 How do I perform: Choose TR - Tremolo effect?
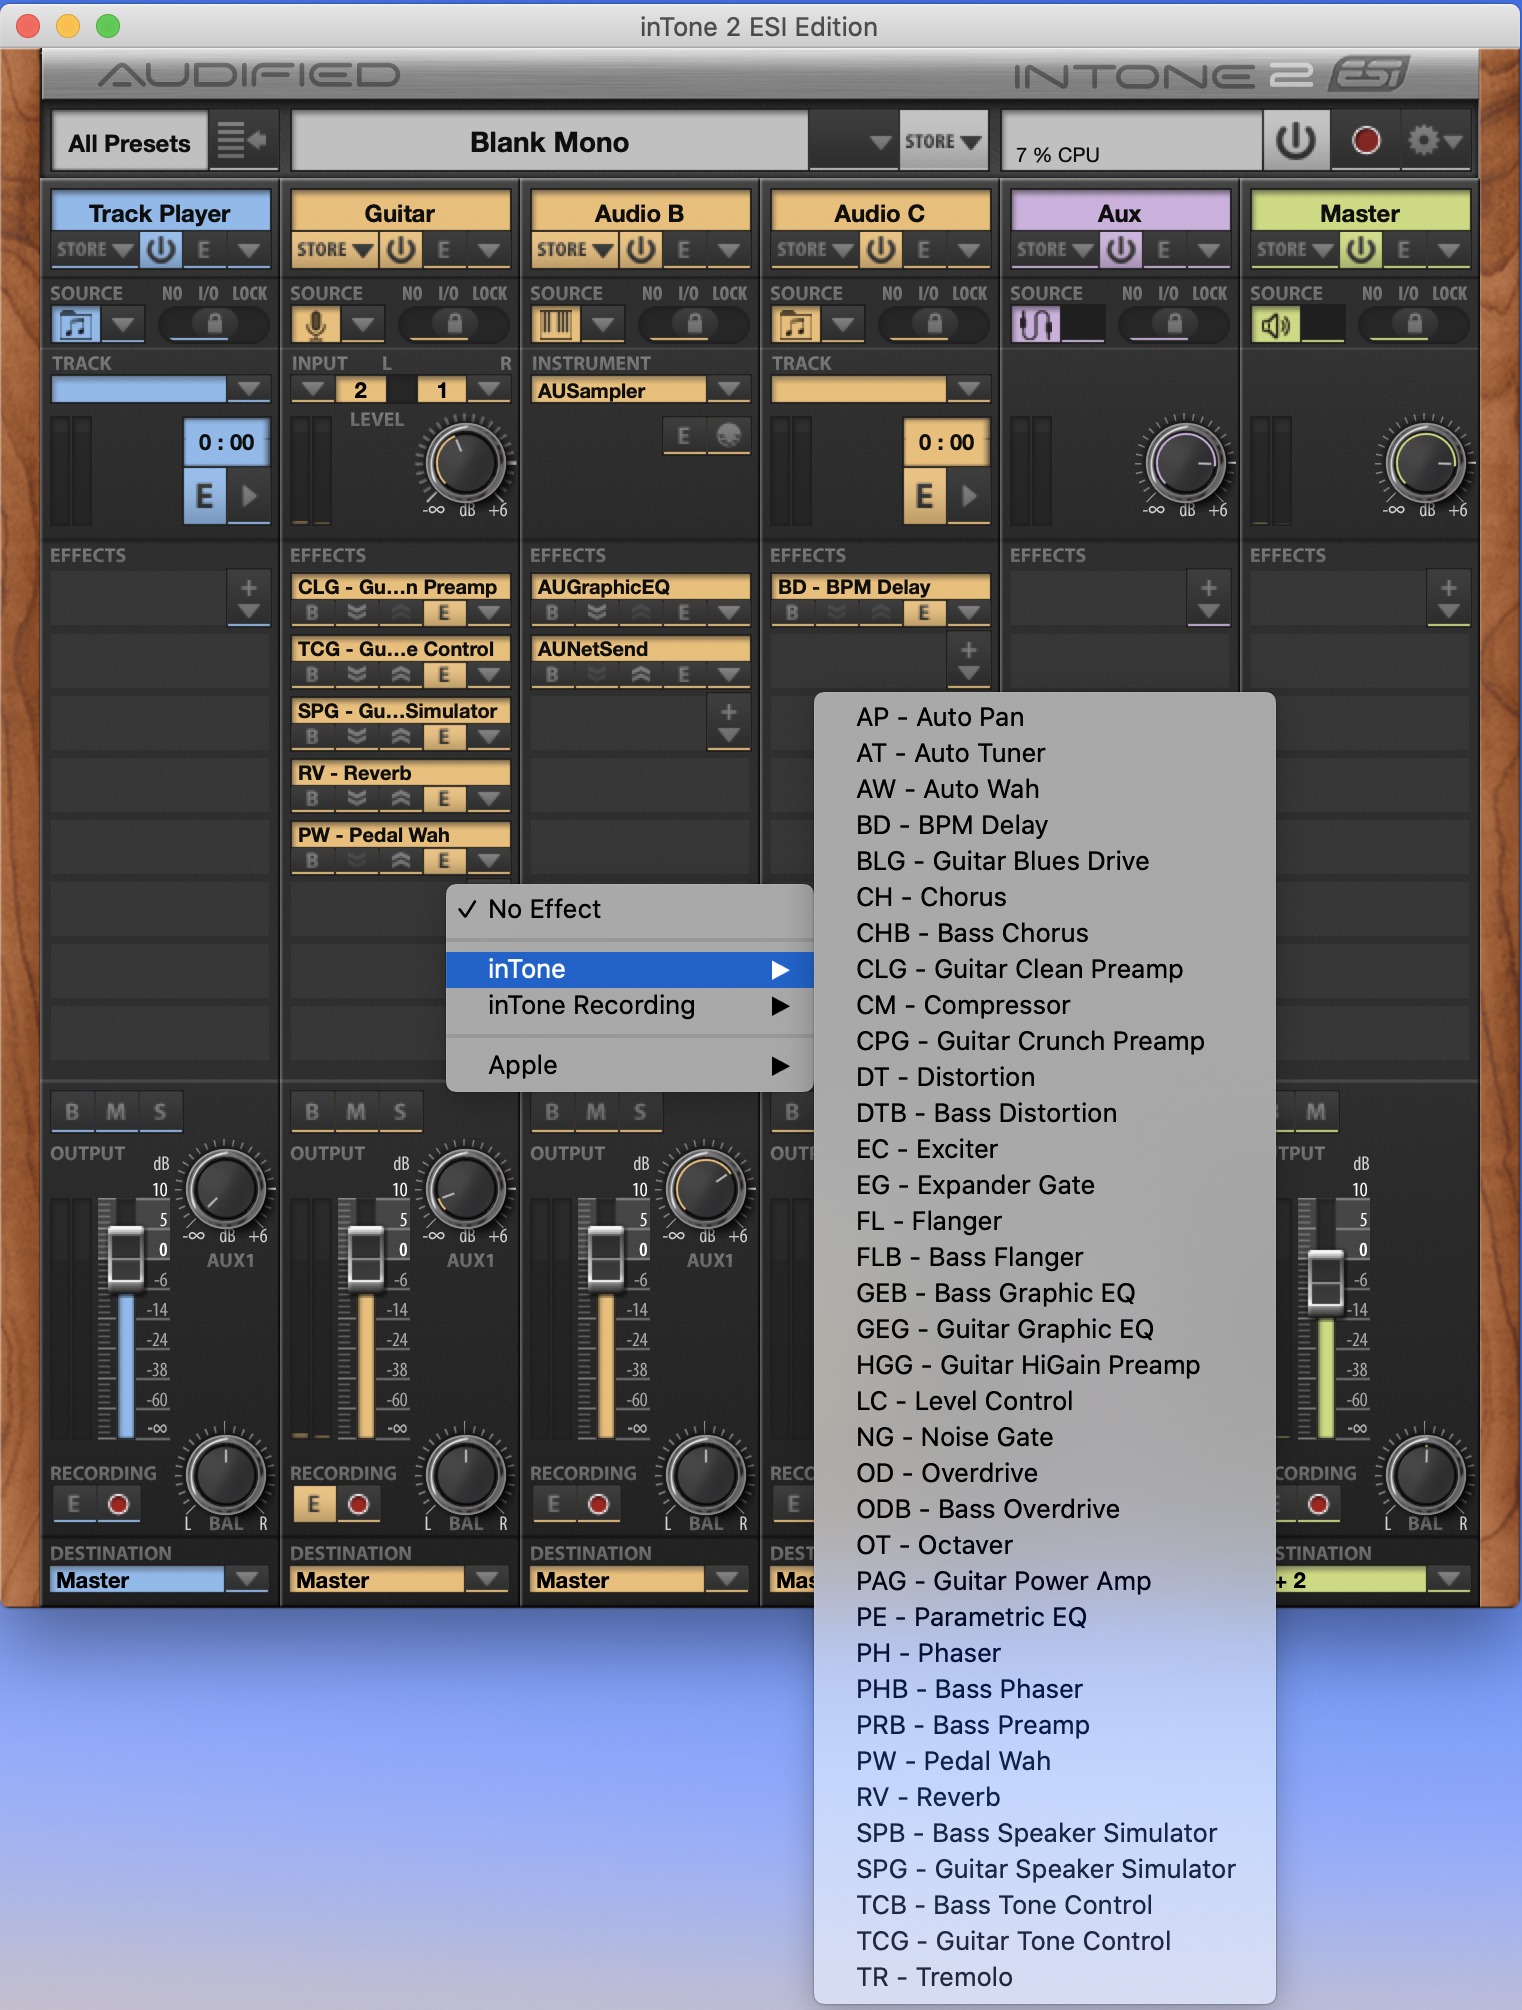click(1045, 1977)
